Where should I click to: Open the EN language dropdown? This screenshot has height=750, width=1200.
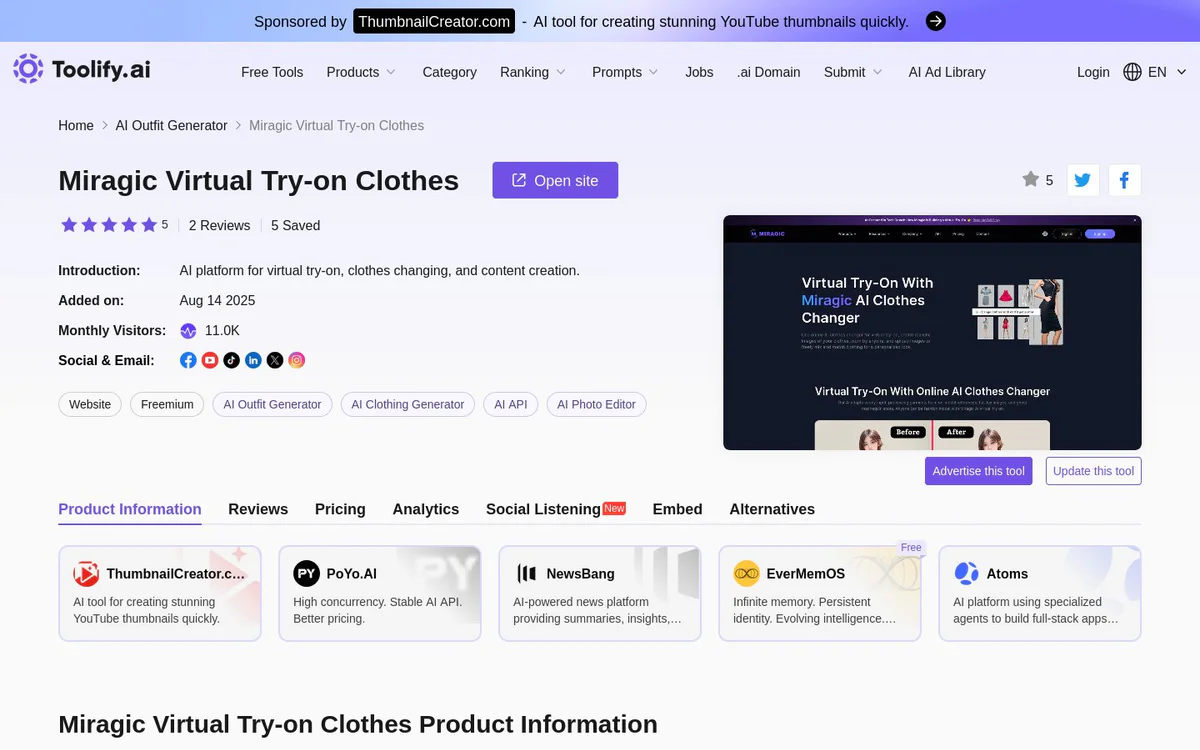[1167, 72]
